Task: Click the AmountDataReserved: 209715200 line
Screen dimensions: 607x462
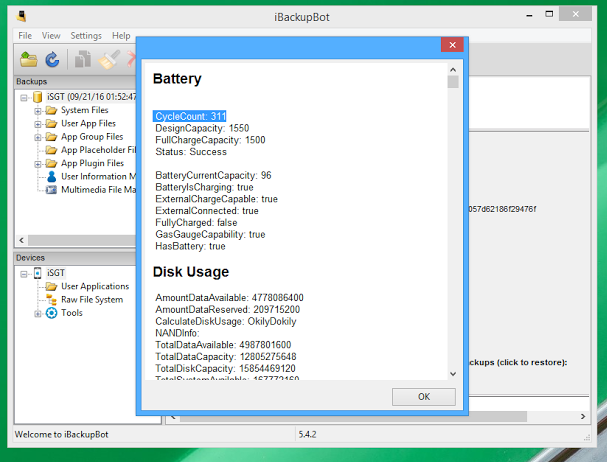Action: [x=227, y=309]
